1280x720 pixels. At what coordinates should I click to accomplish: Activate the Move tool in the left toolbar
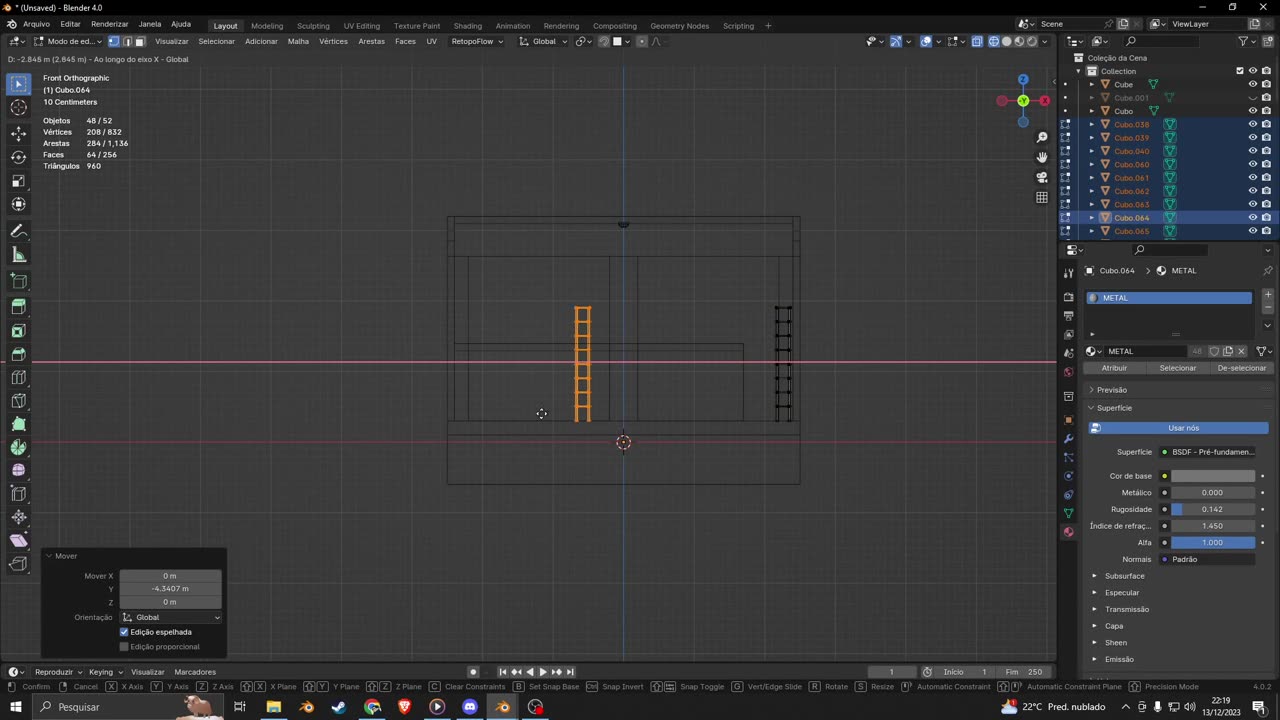tap(19, 133)
